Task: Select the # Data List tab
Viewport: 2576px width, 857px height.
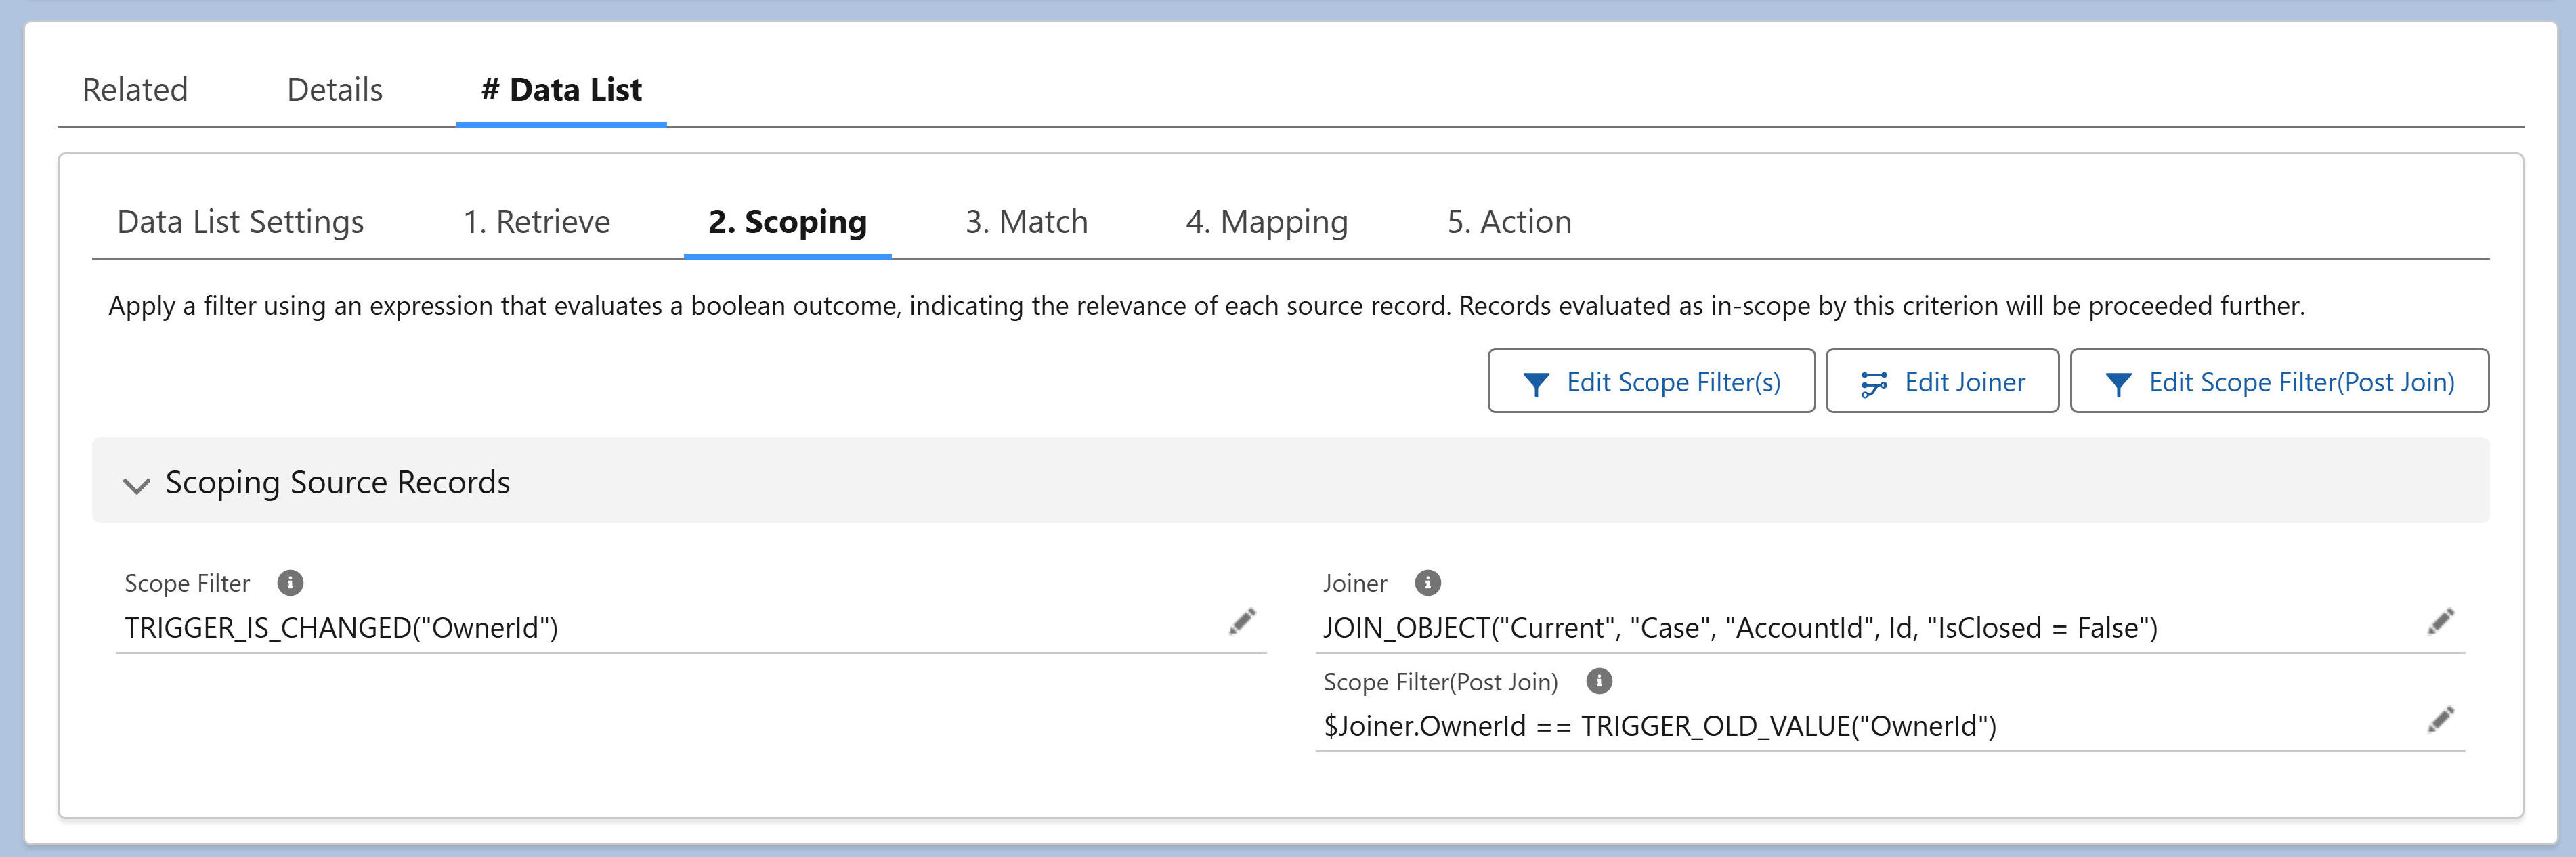Action: pos(561,90)
